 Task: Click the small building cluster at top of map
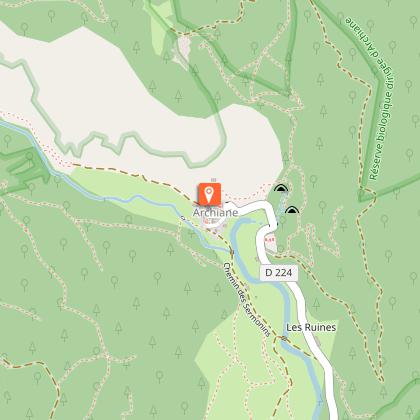(183, 50)
